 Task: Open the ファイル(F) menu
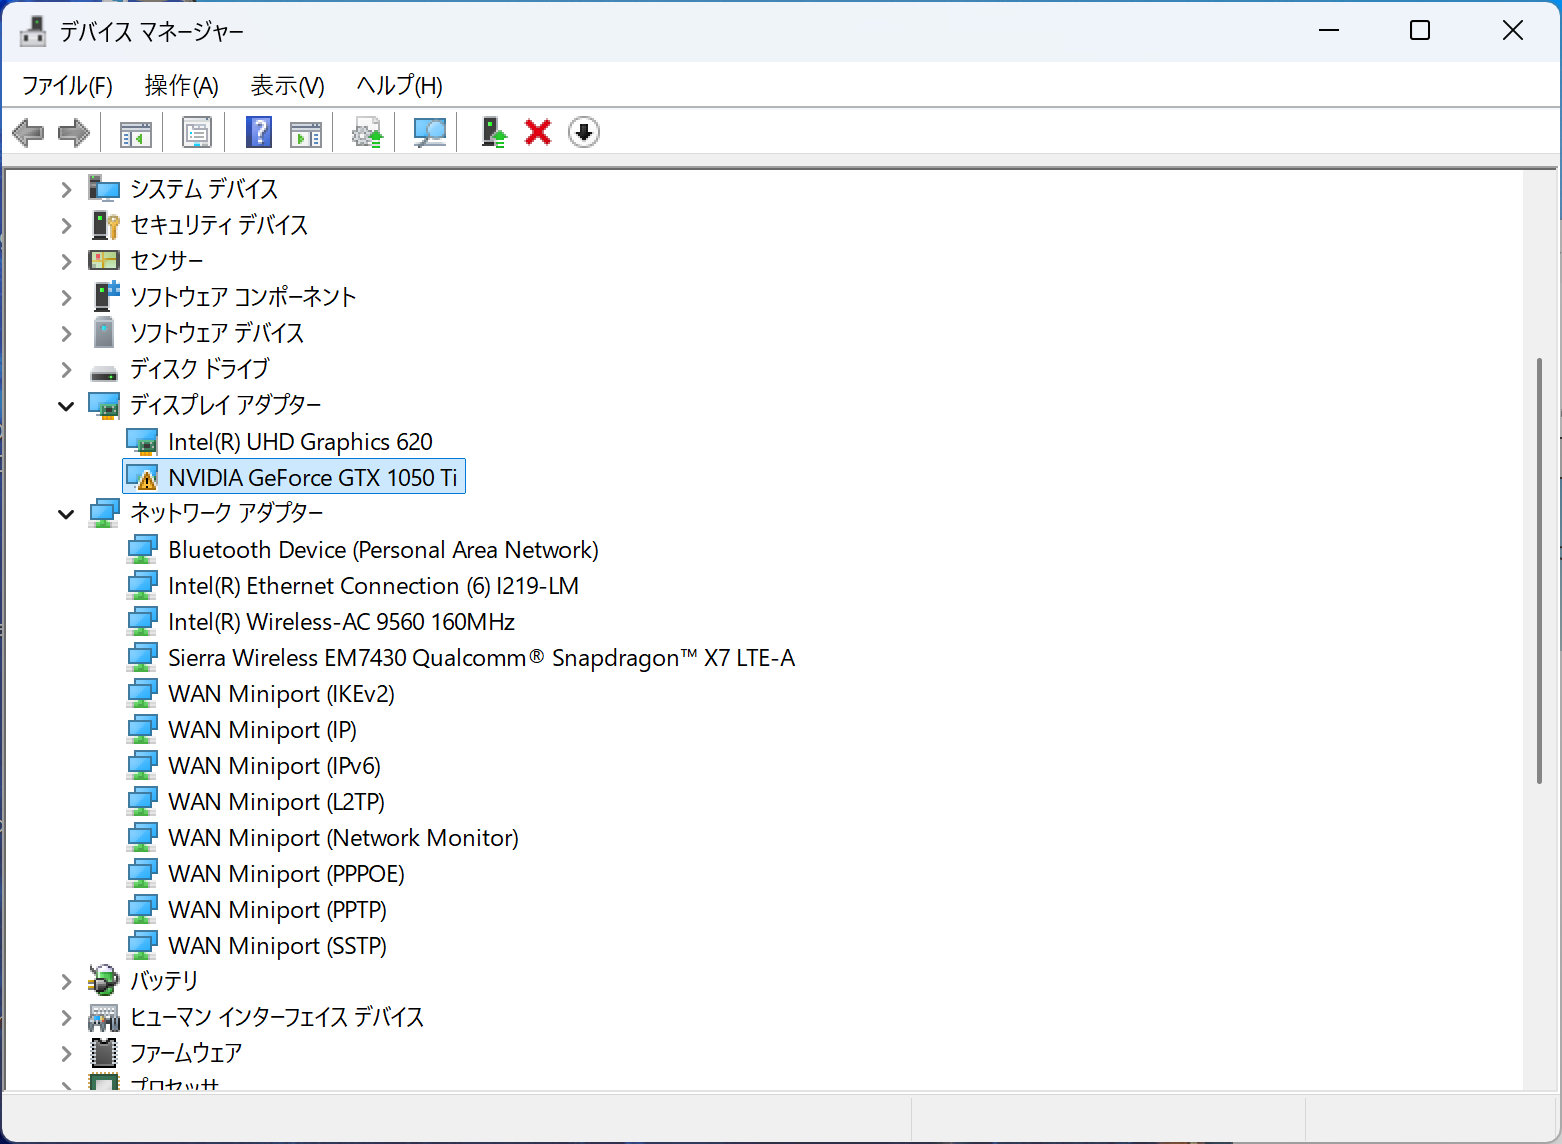tap(67, 86)
